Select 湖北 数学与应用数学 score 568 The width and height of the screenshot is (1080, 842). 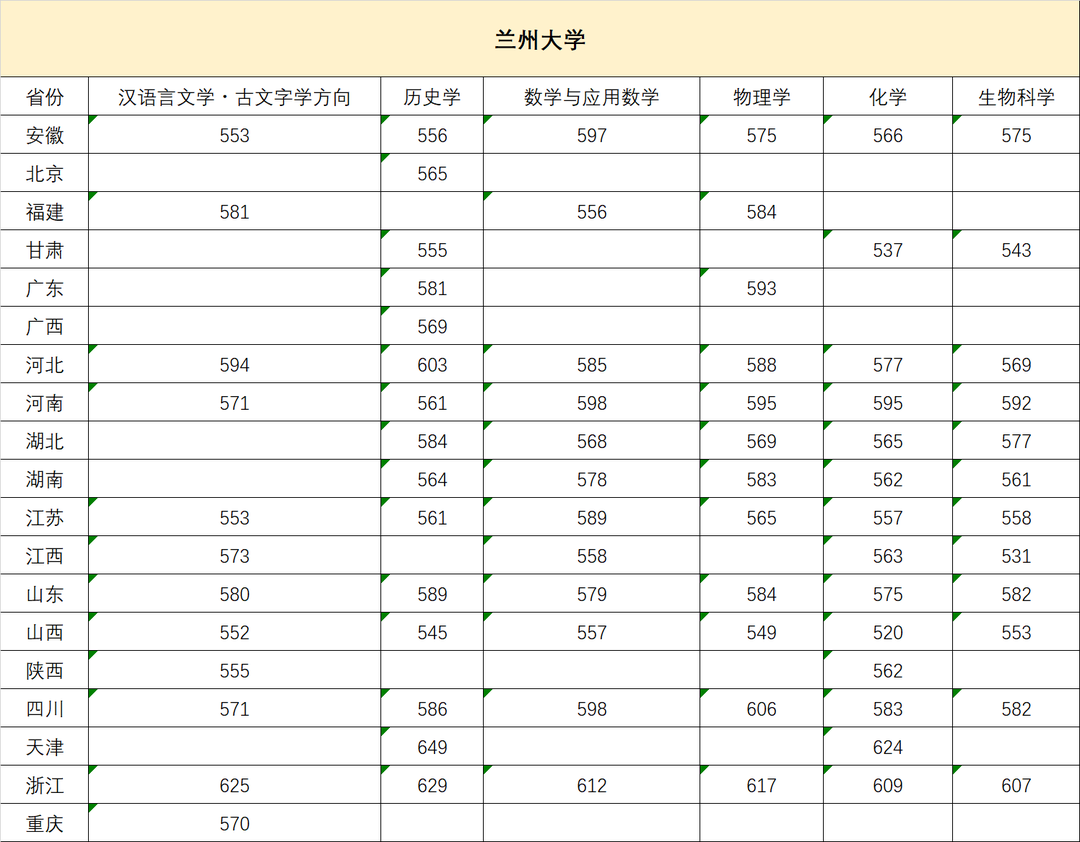592,441
